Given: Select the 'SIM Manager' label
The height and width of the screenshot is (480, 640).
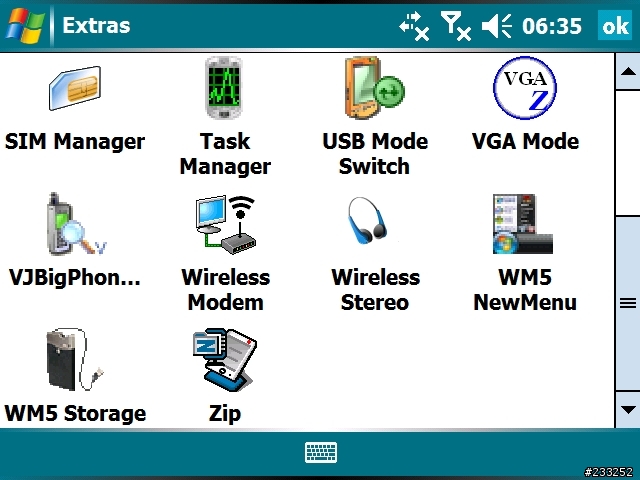Looking at the screenshot, I should (75, 142).
